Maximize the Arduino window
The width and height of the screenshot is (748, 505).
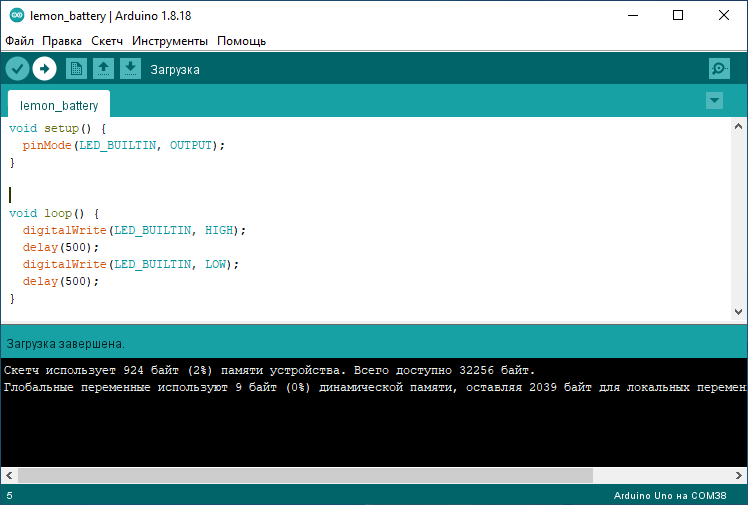(x=678, y=15)
